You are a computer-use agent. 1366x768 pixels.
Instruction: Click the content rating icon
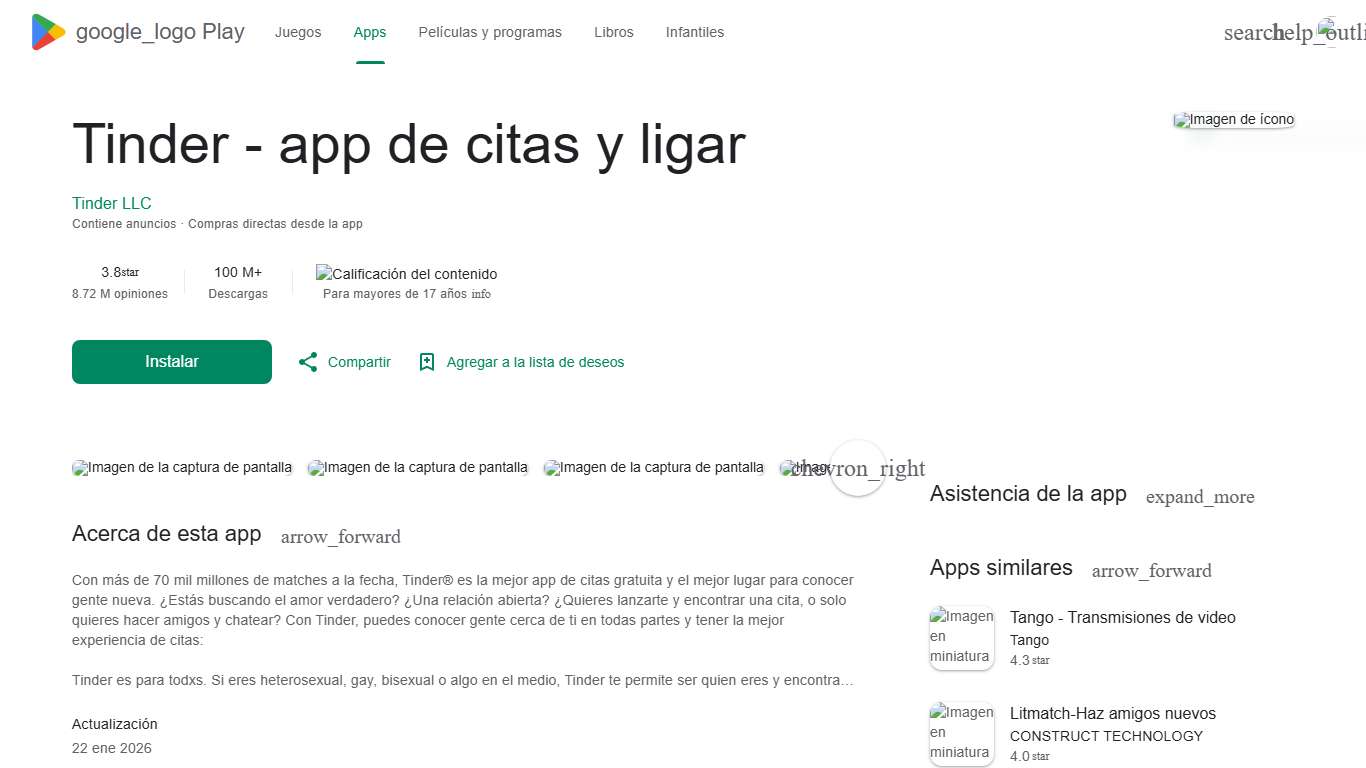[x=322, y=272]
